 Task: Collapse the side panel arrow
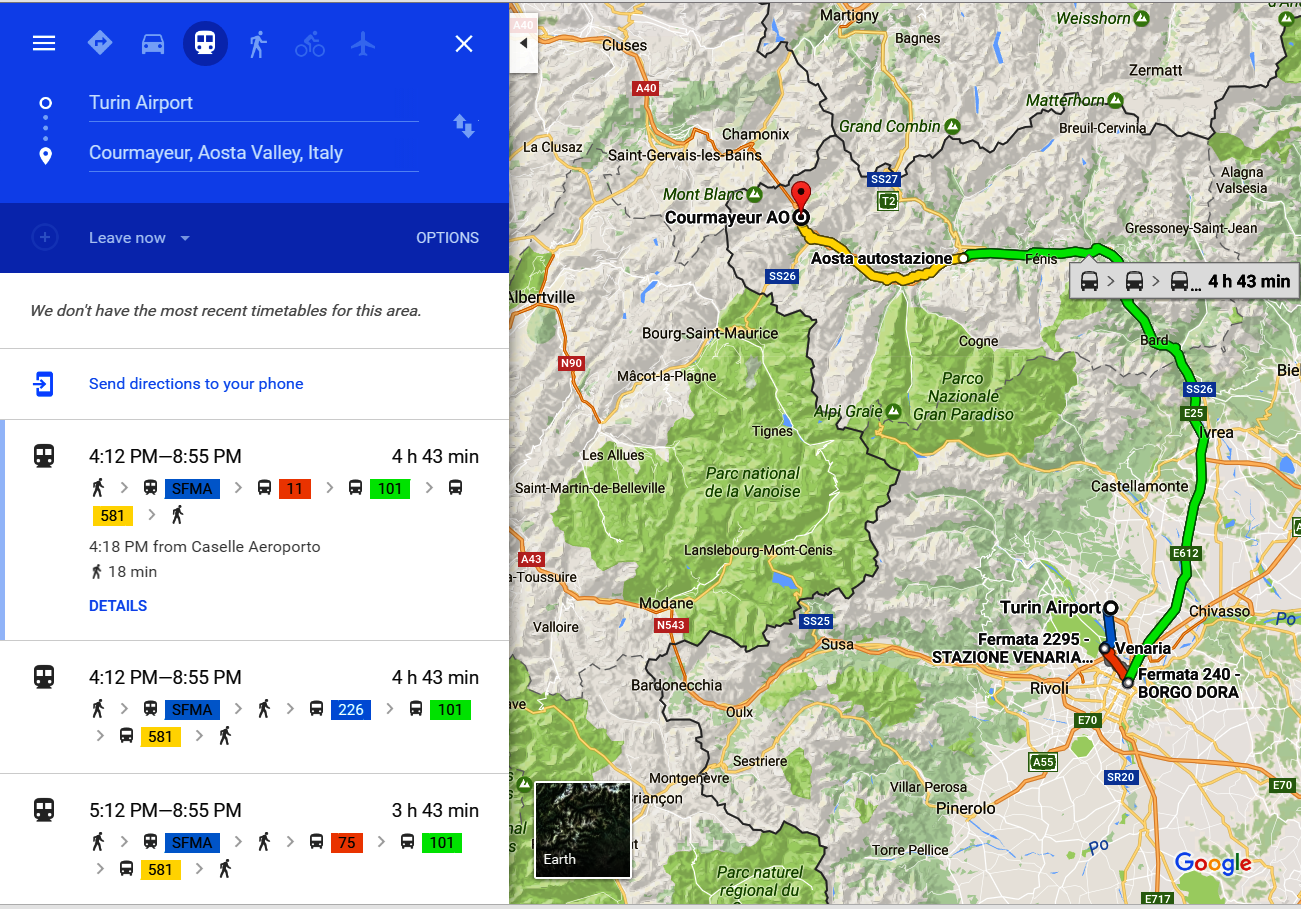tap(523, 43)
